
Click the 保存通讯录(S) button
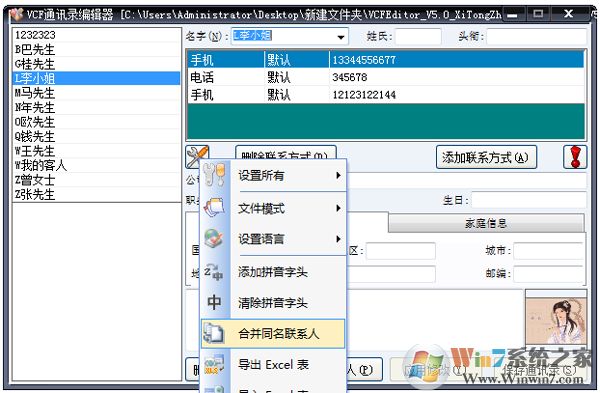pos(540,370)
